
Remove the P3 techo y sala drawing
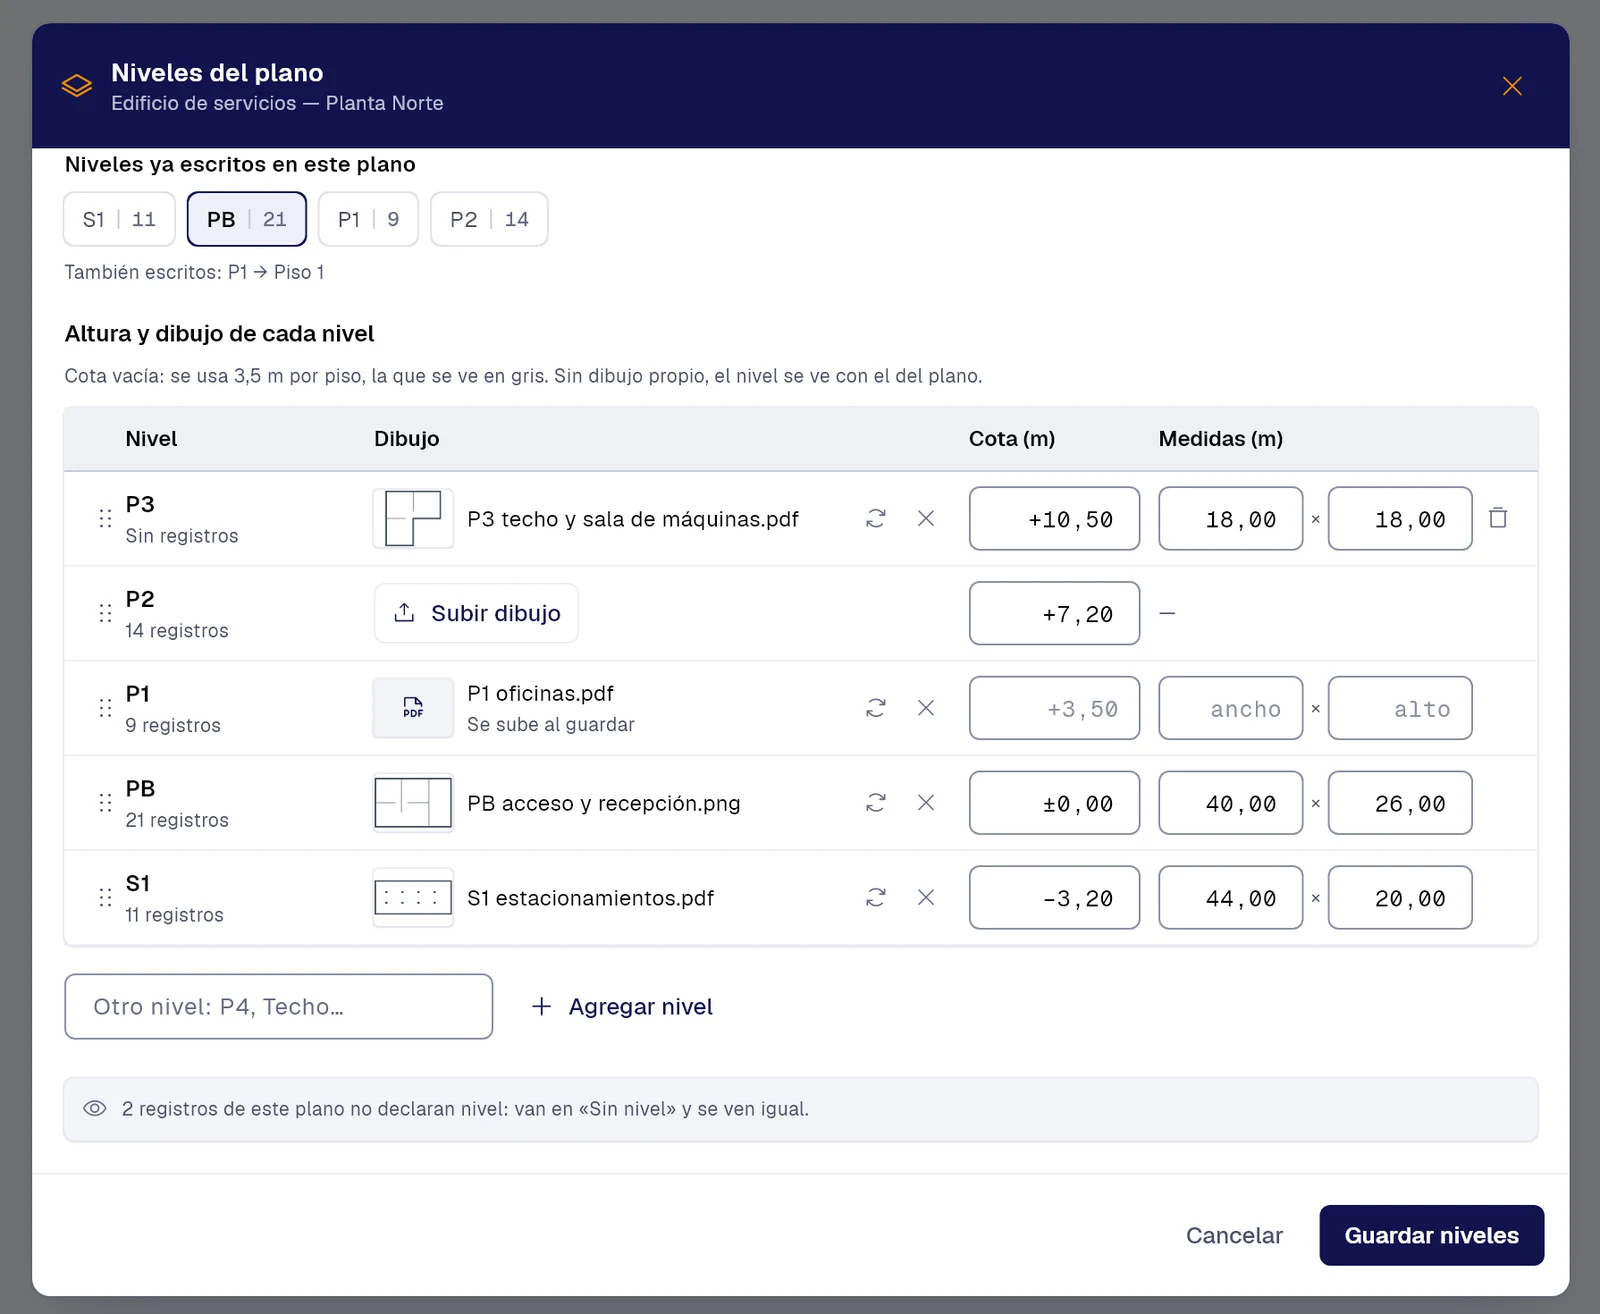(926, 518)
